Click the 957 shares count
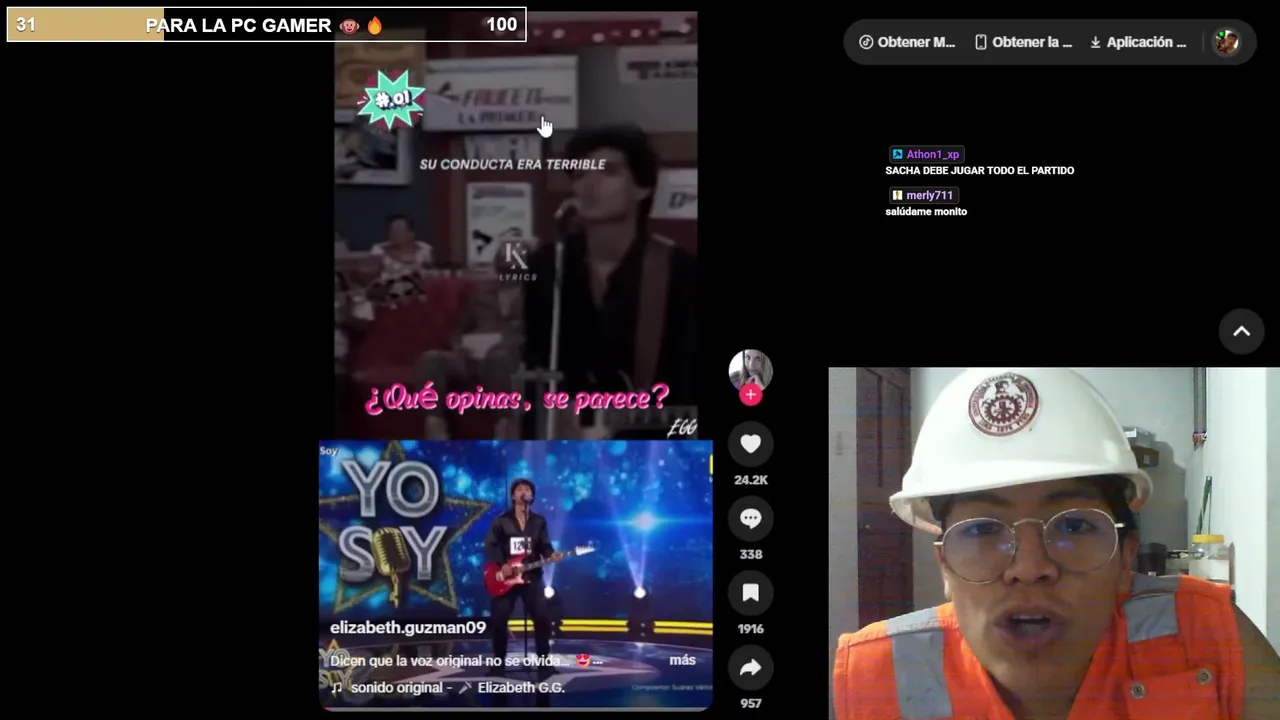The height and width of the screenshot is (720, 1280). click(750, 703)
